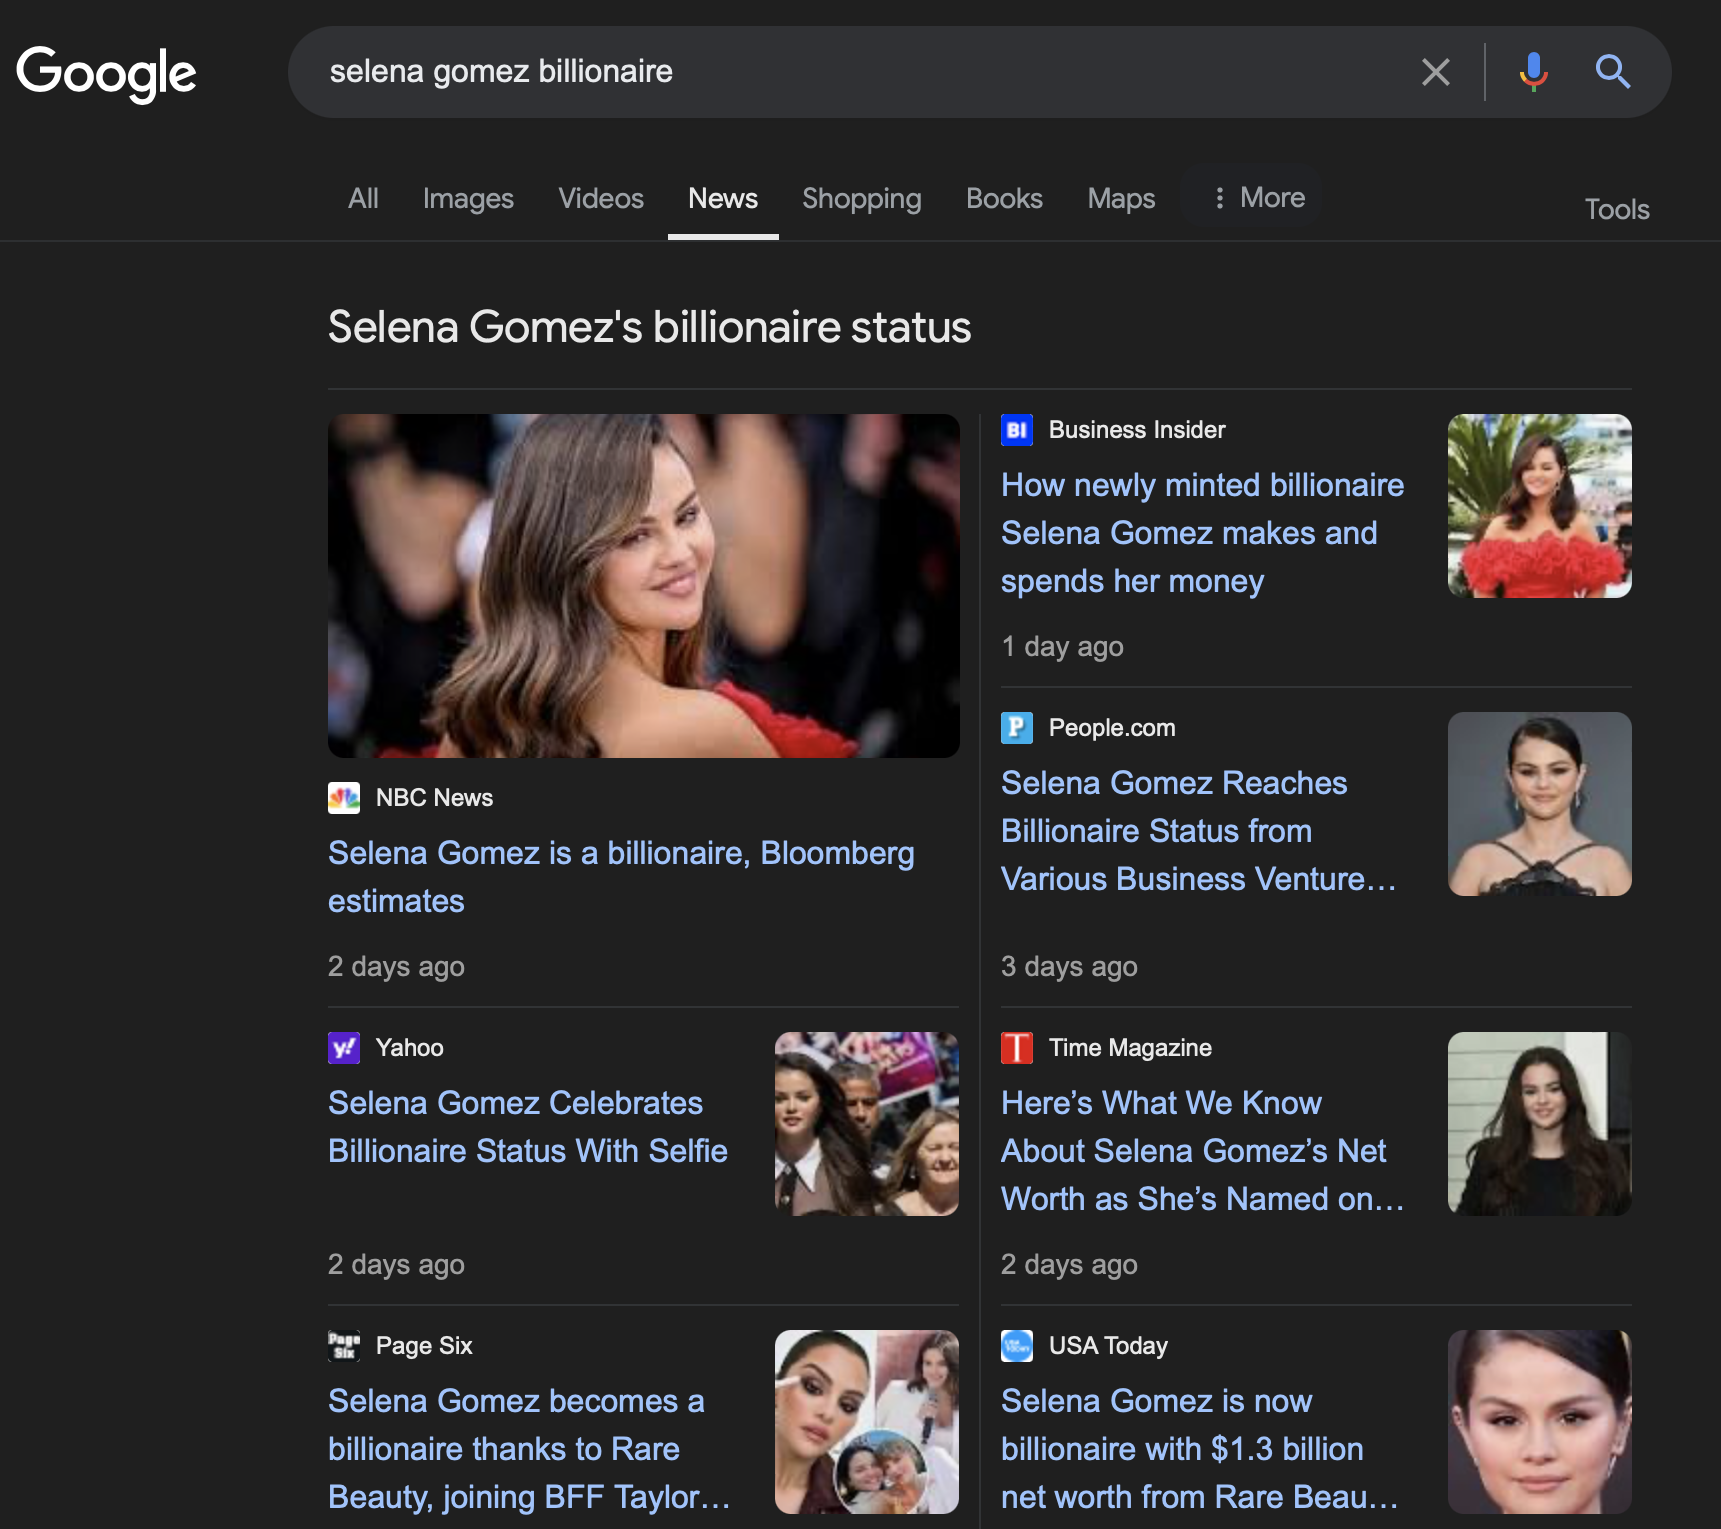Open the Business Insider red dress thumbnail
This screenshot has height=1529, width=1721.
[x=1540, y=506]
